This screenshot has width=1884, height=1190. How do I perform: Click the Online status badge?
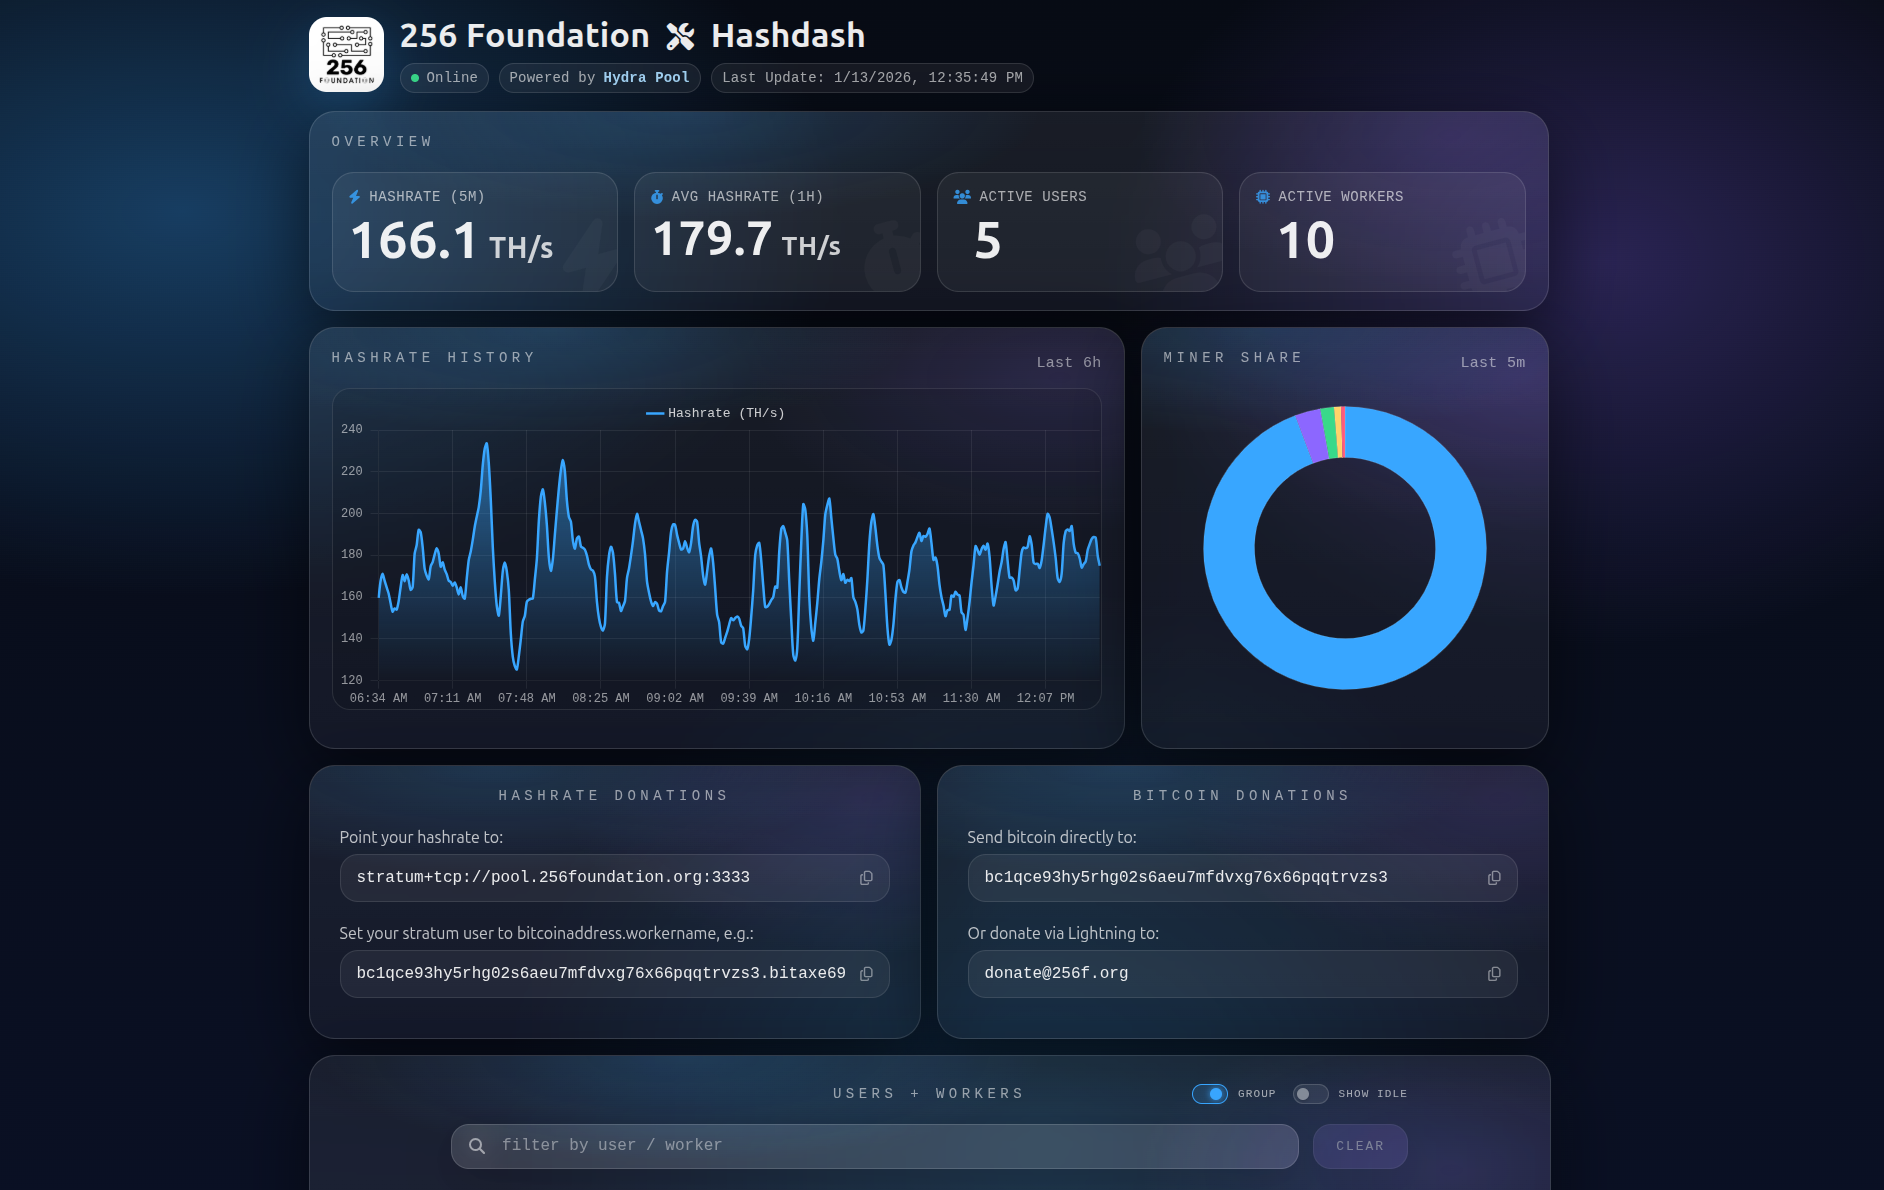coord(444,78)
